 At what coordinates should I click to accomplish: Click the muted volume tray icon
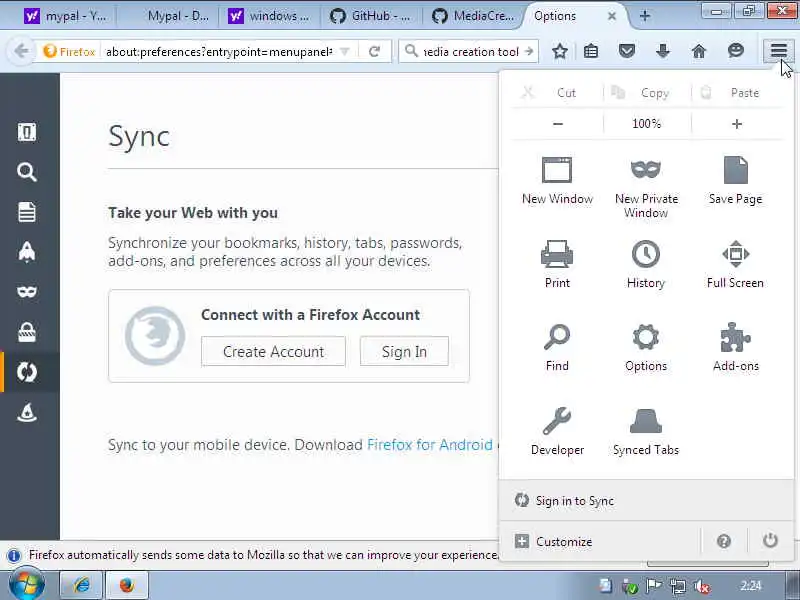pos(702,586)
